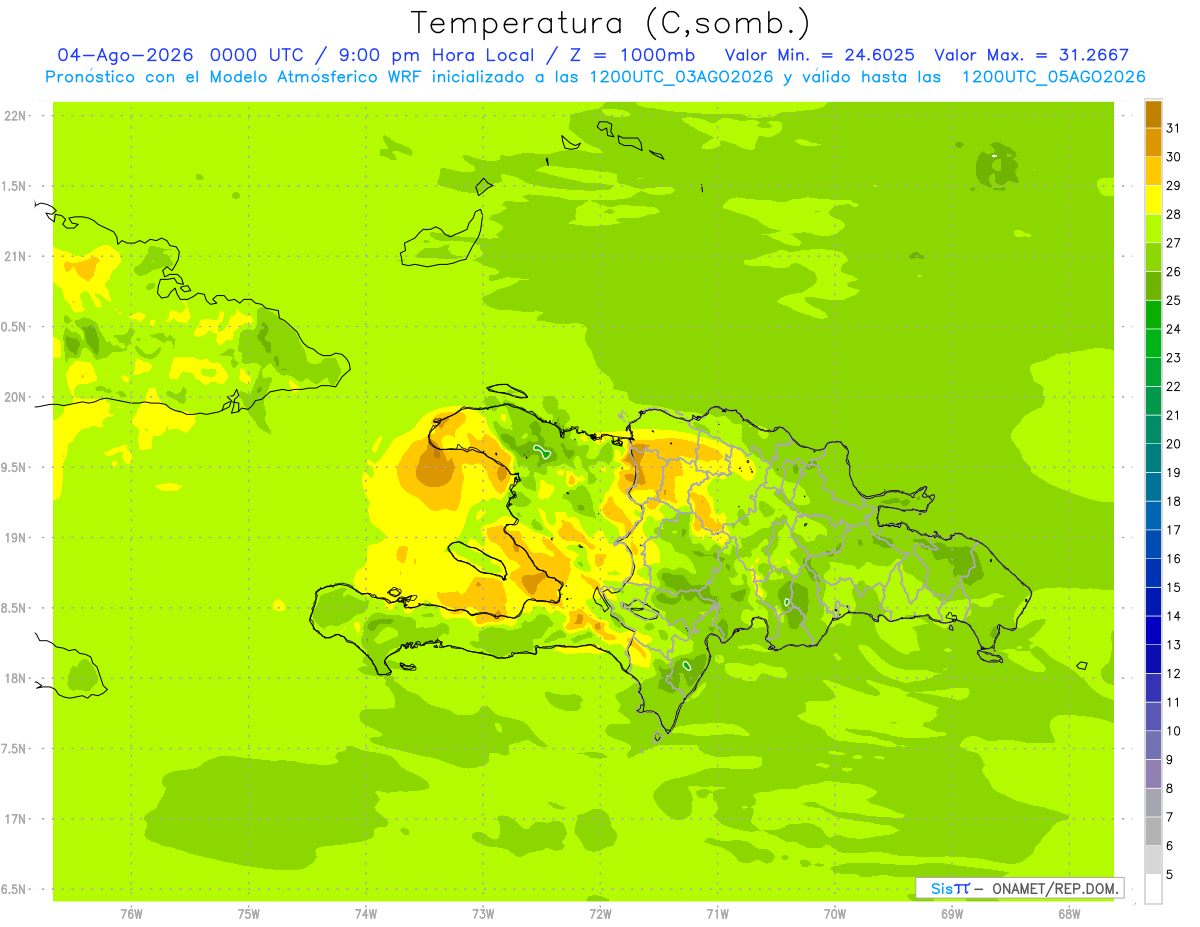Click the 68W longitude axis label
Screen dimensions: 1200x927
pyautogui.click(x=1069, y=913)
